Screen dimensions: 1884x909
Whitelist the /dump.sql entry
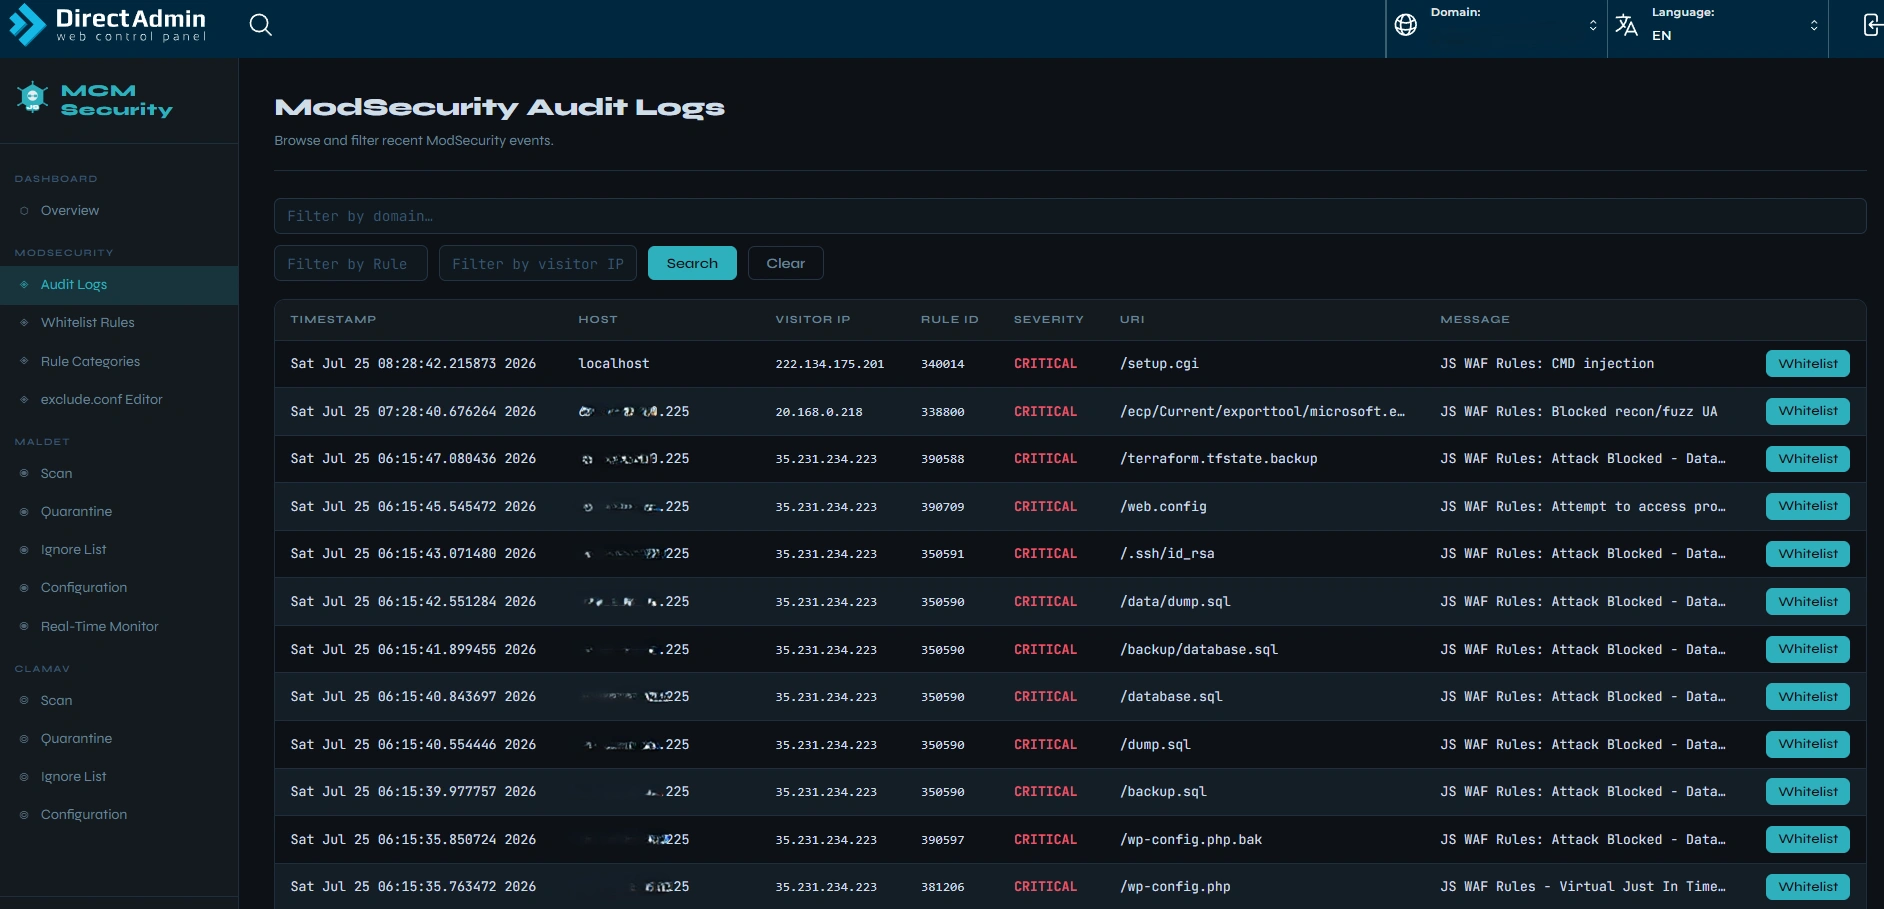click(x=1808, y=744)
